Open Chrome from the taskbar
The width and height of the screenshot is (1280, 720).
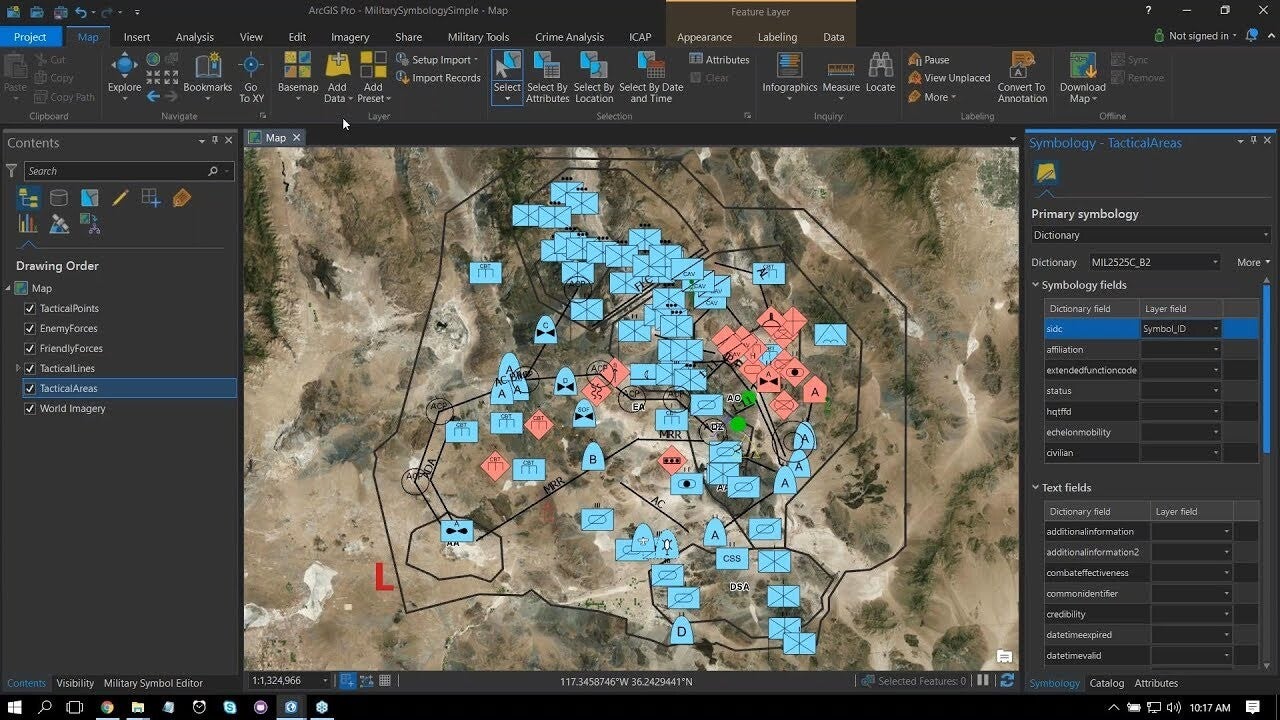point(106,707)
